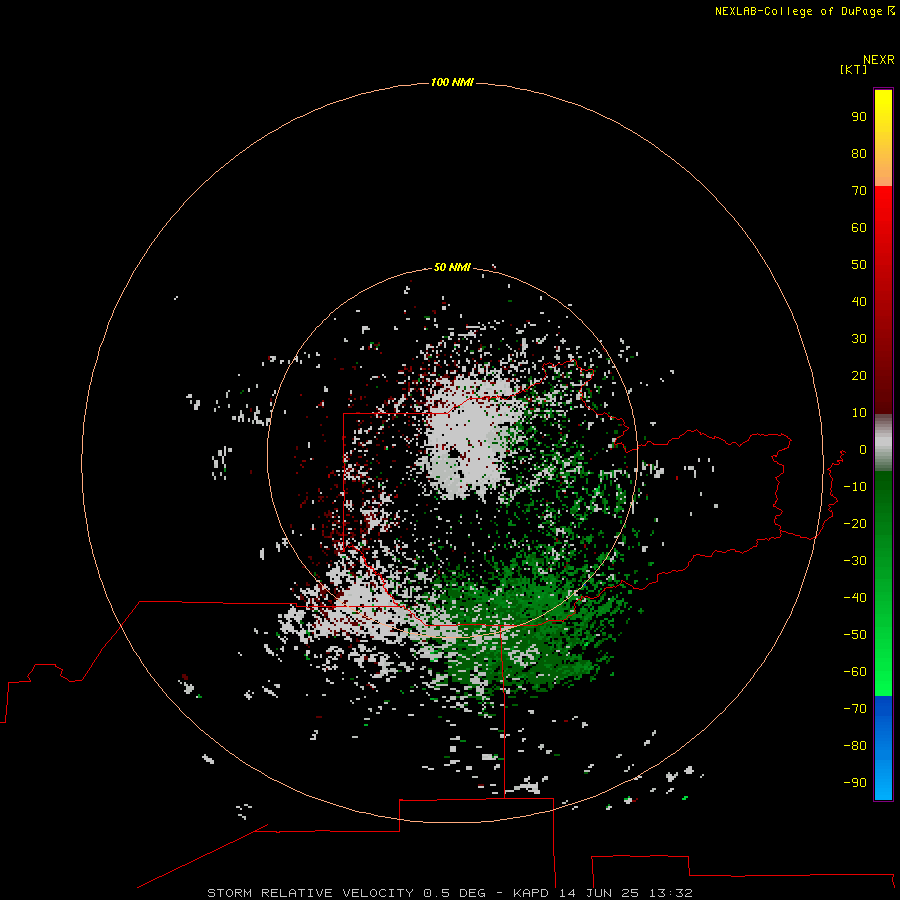Click the [KT] units label
The height and width of the screenshot is (900, 900).
coord(854,70)
